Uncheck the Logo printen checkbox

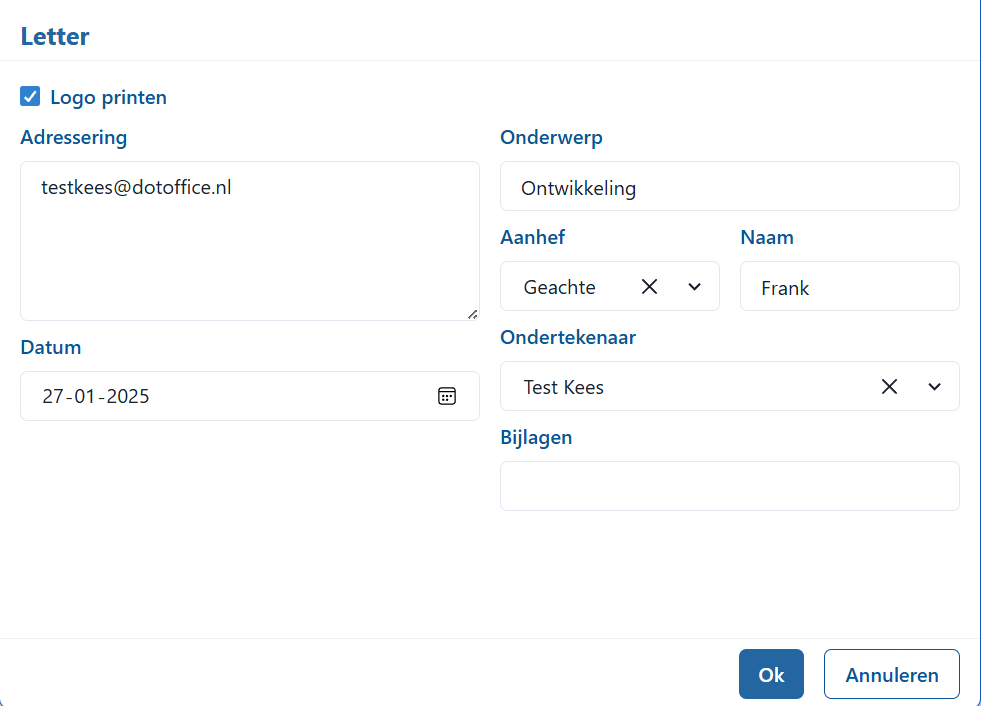point(30,97)
